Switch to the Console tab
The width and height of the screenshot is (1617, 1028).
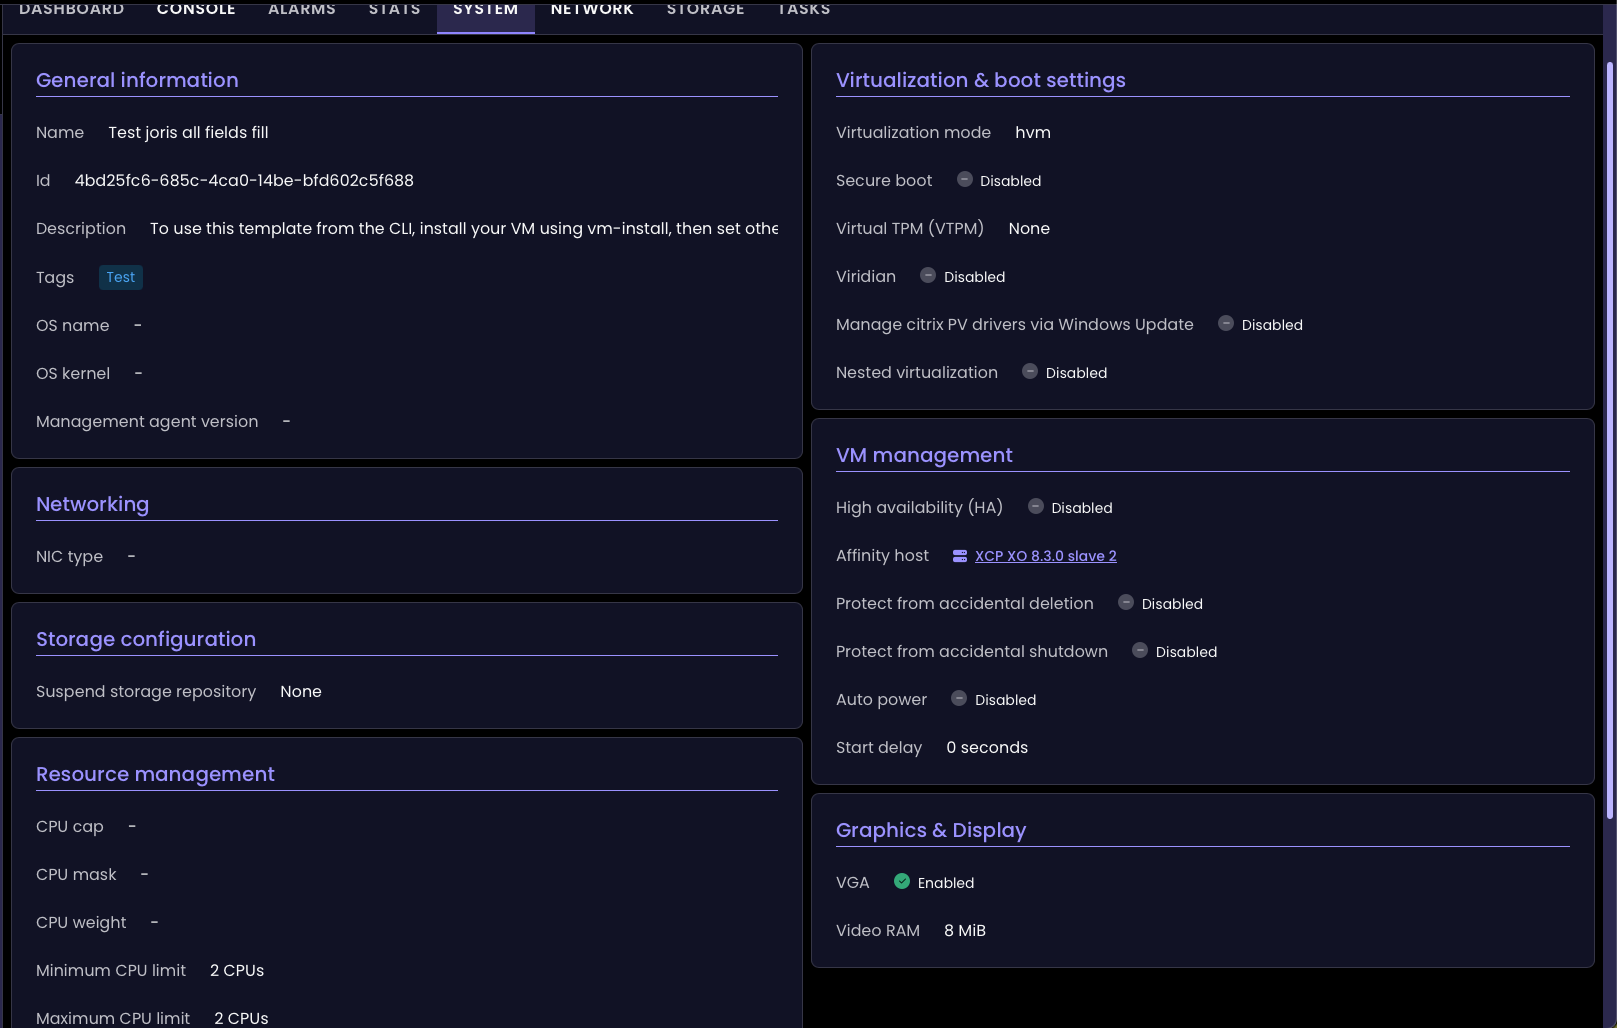click(x=196, y=10)
